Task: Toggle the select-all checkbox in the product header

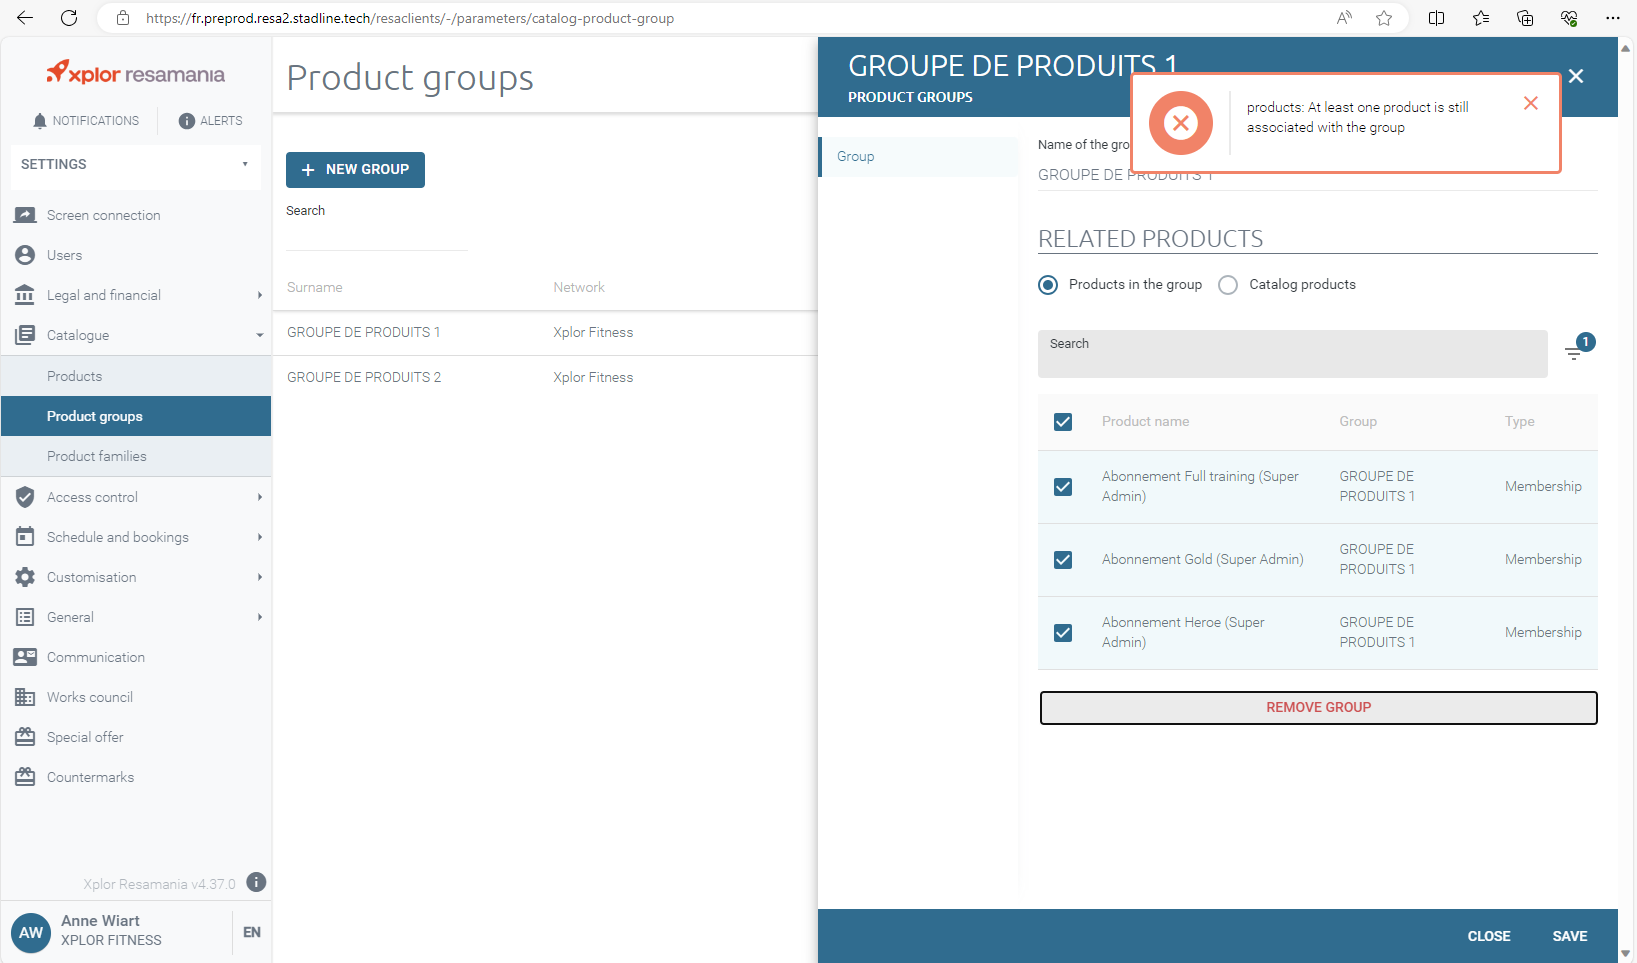Action: tap(1063, 422)
